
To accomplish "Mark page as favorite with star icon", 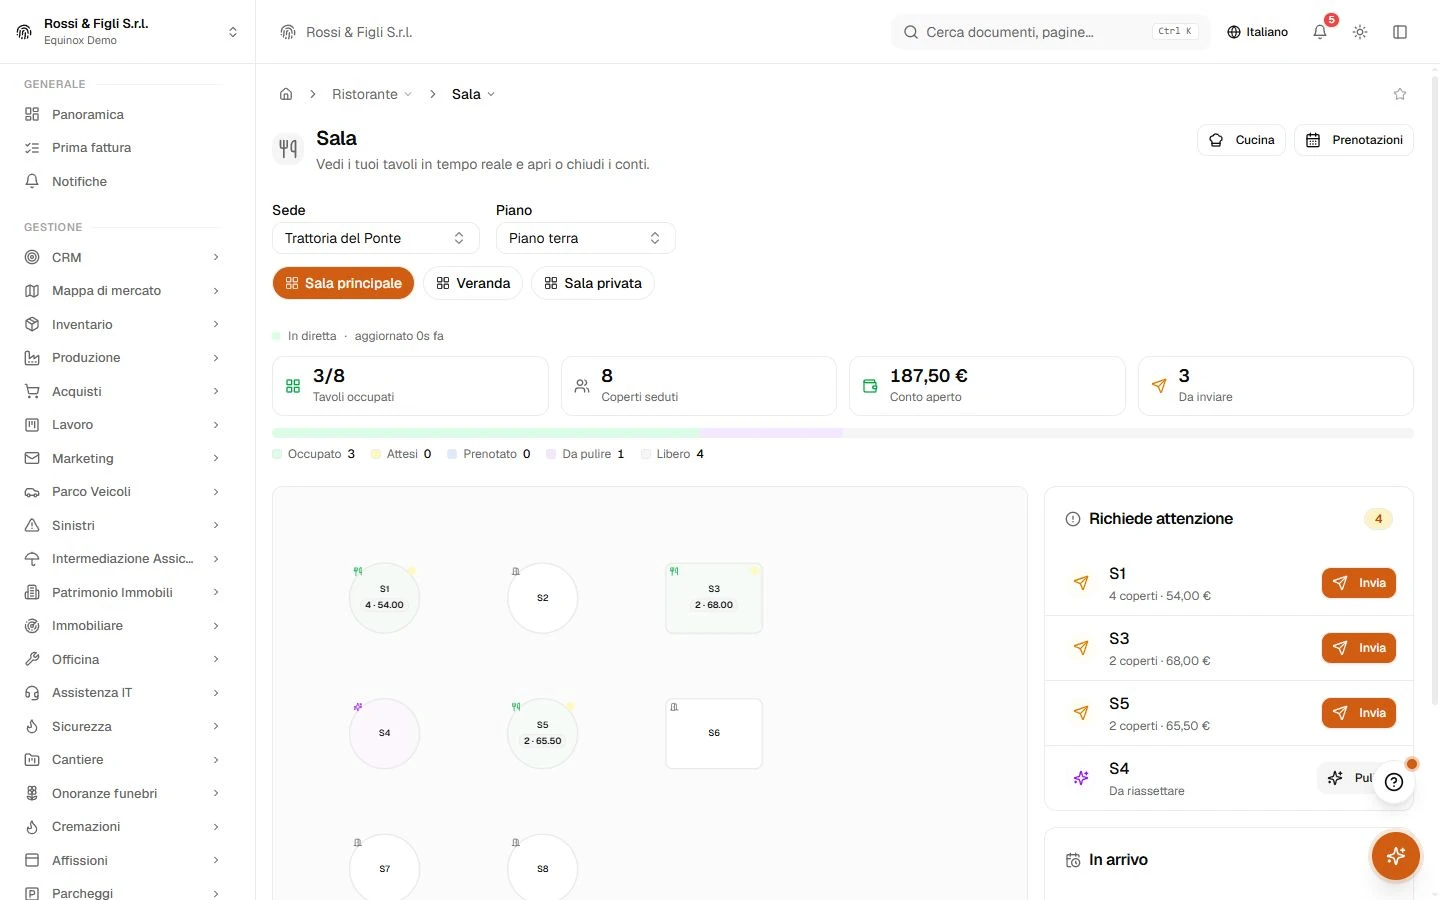I will 1400,94.
